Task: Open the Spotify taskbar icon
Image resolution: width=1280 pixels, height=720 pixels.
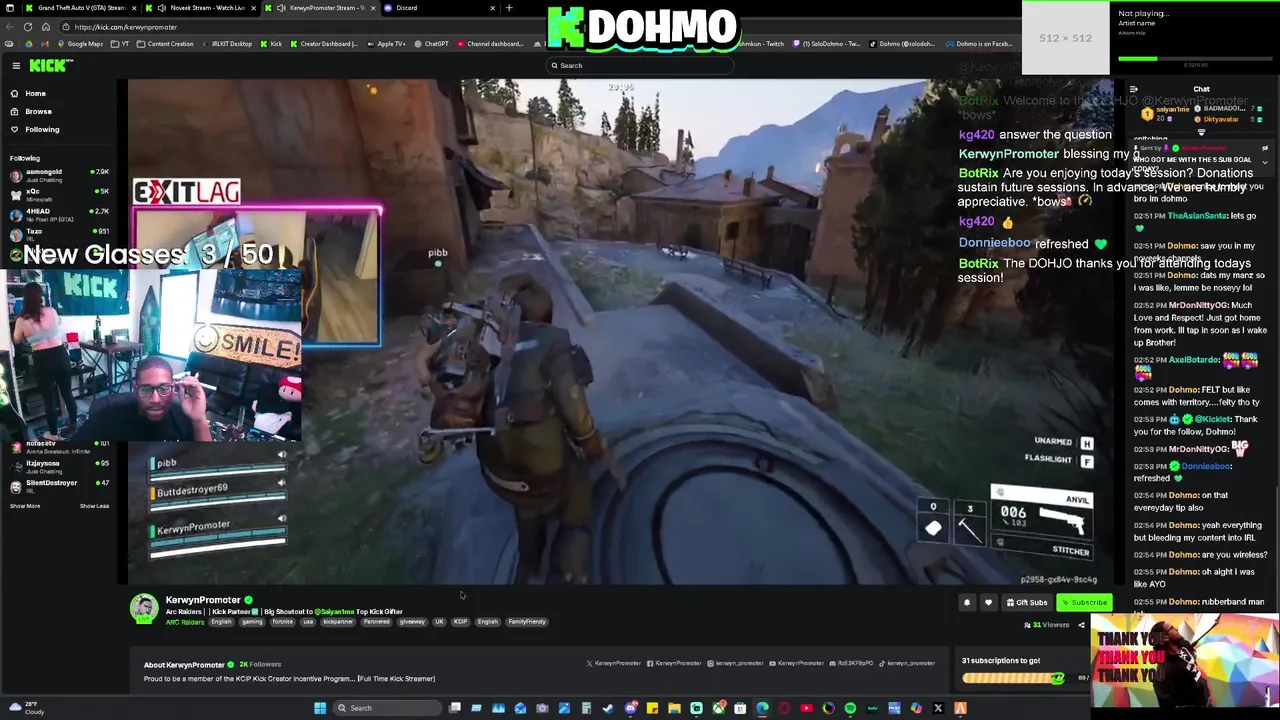Action: tap(850, 708)
